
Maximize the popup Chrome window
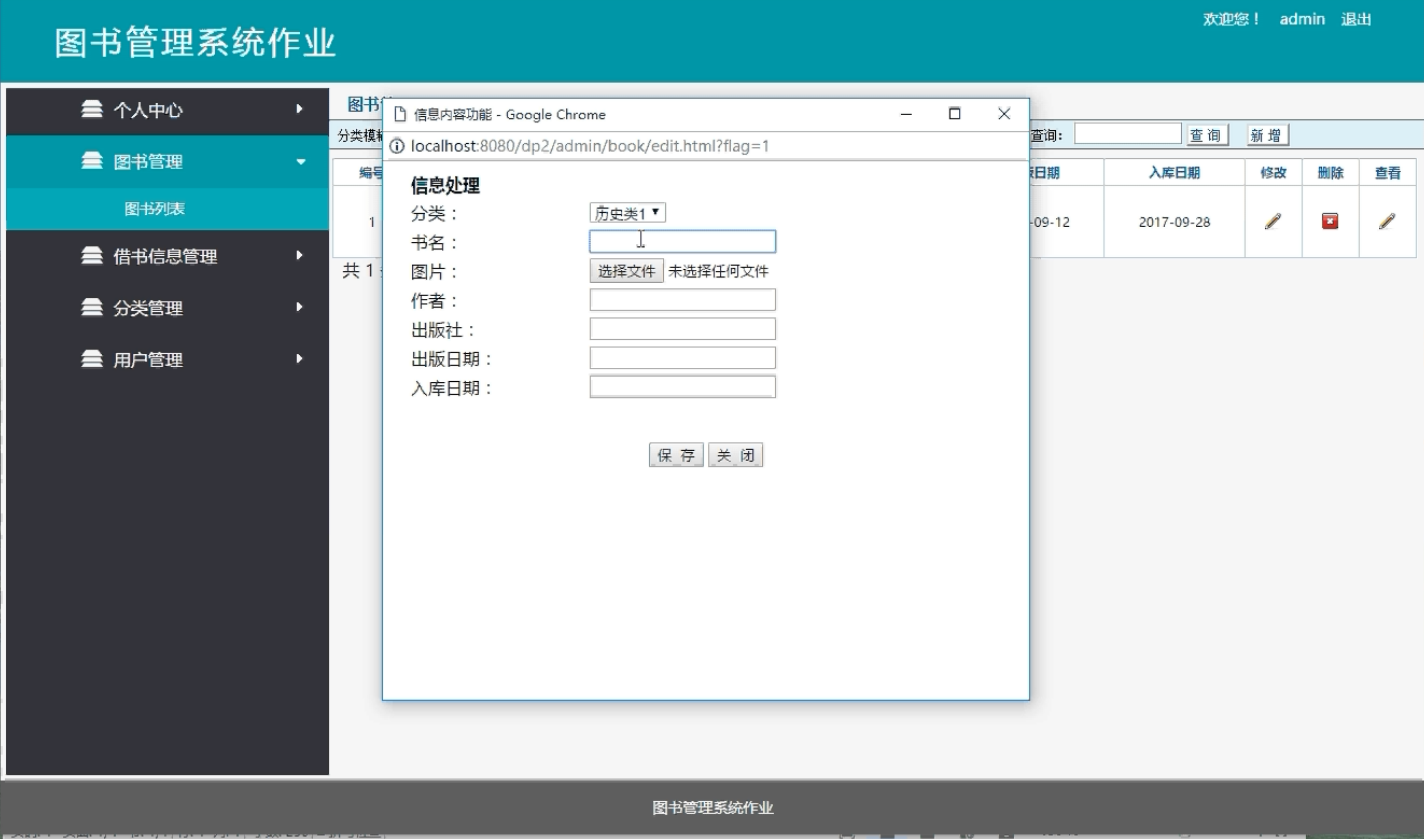[954, 114]
